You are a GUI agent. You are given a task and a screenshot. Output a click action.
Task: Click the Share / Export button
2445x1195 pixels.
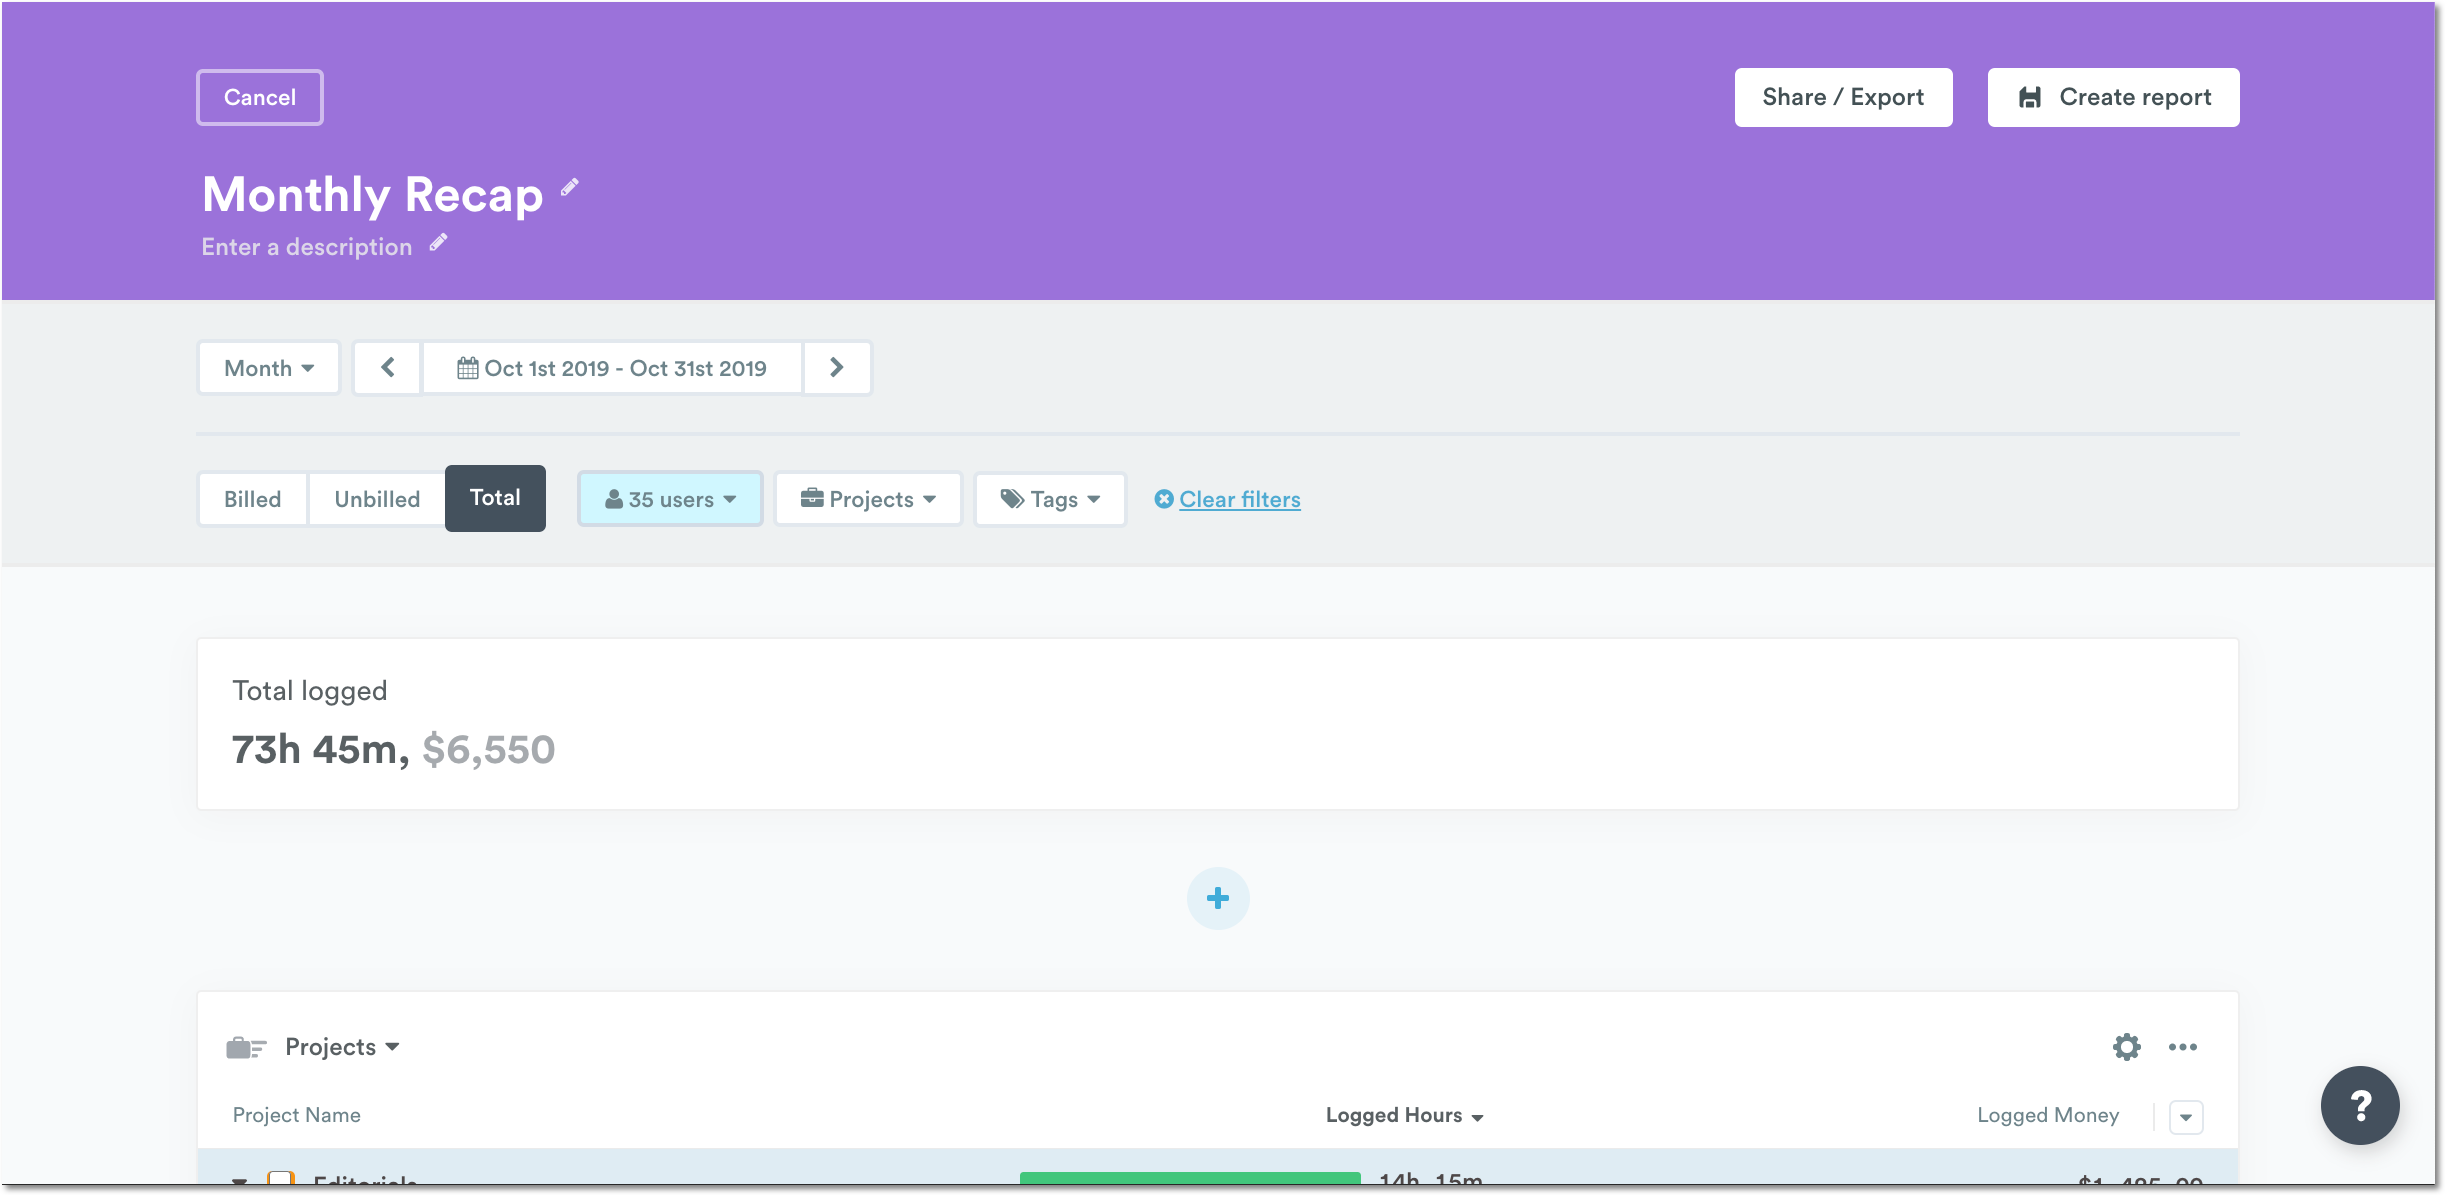pyautogui.click(x=1842, y=97)
